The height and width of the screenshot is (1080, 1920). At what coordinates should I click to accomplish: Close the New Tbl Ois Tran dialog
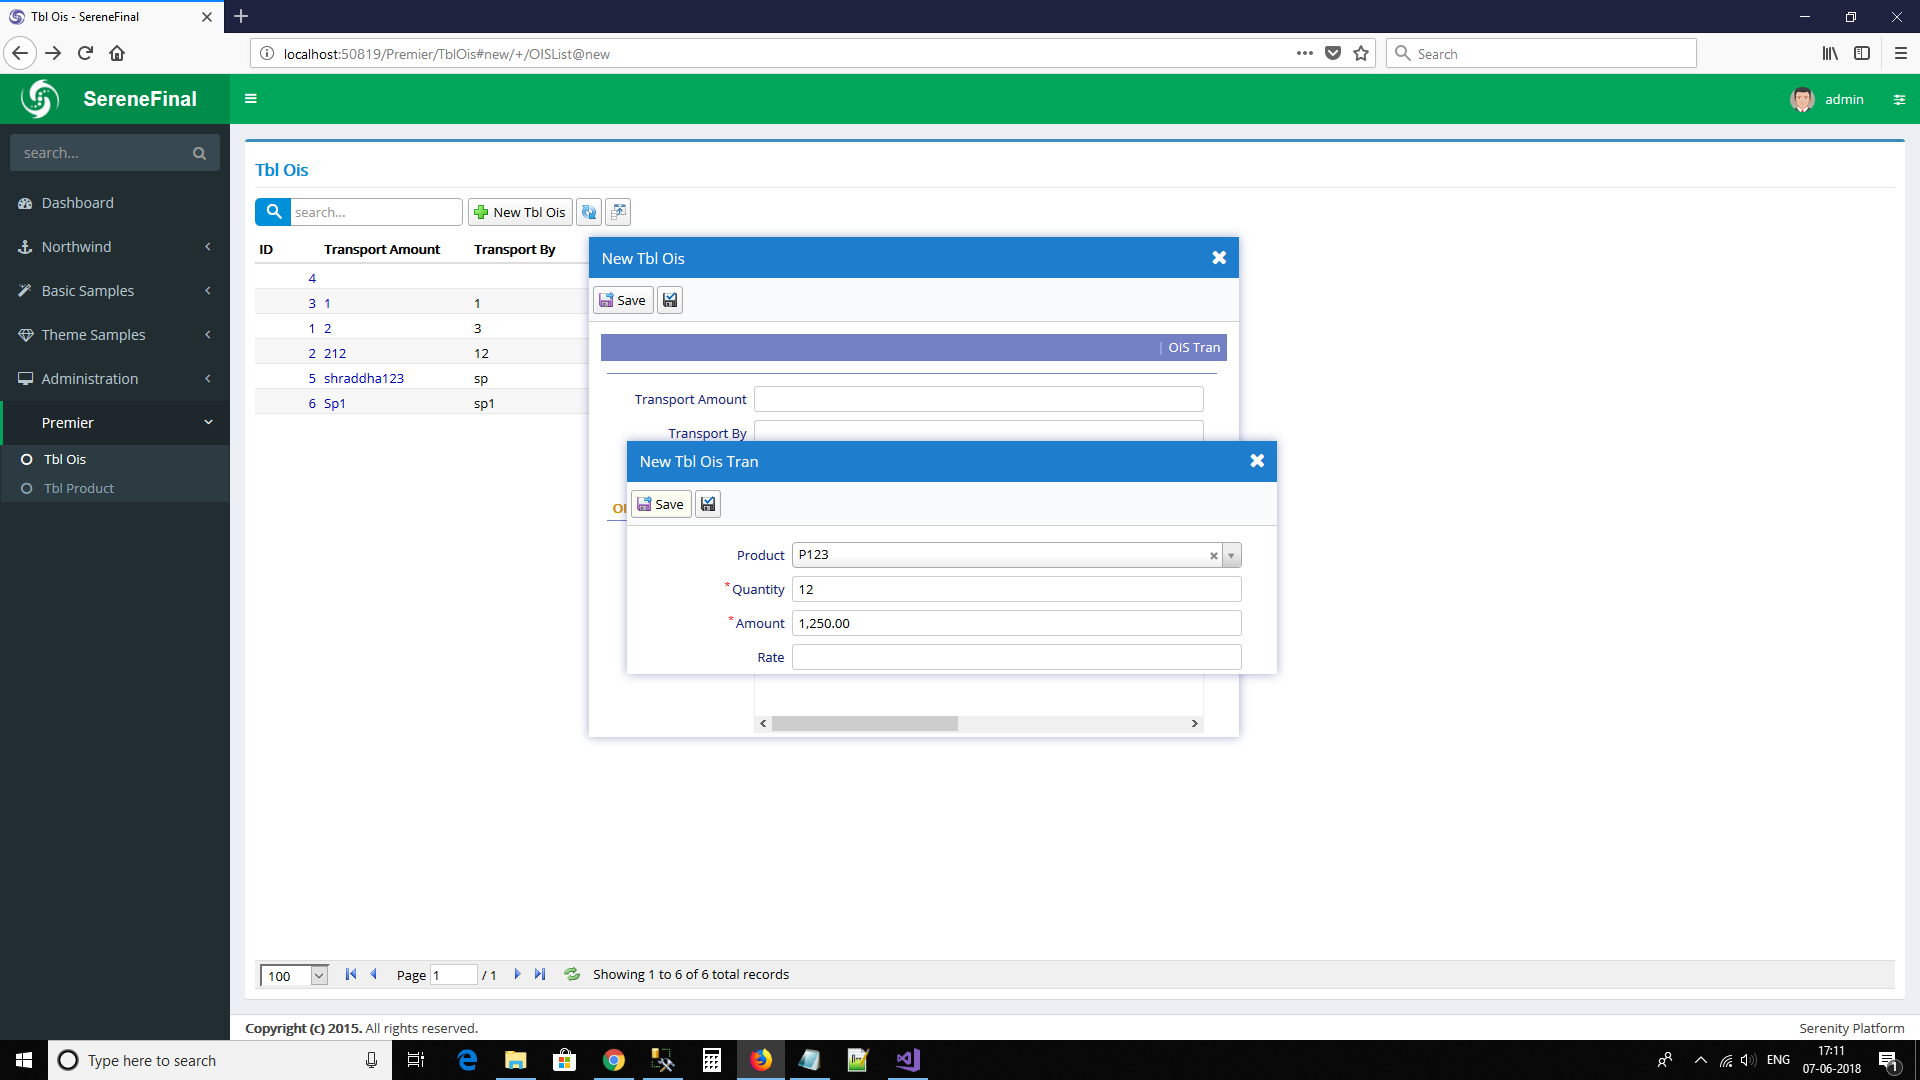pyautogui.click(x=1257, y=461)
